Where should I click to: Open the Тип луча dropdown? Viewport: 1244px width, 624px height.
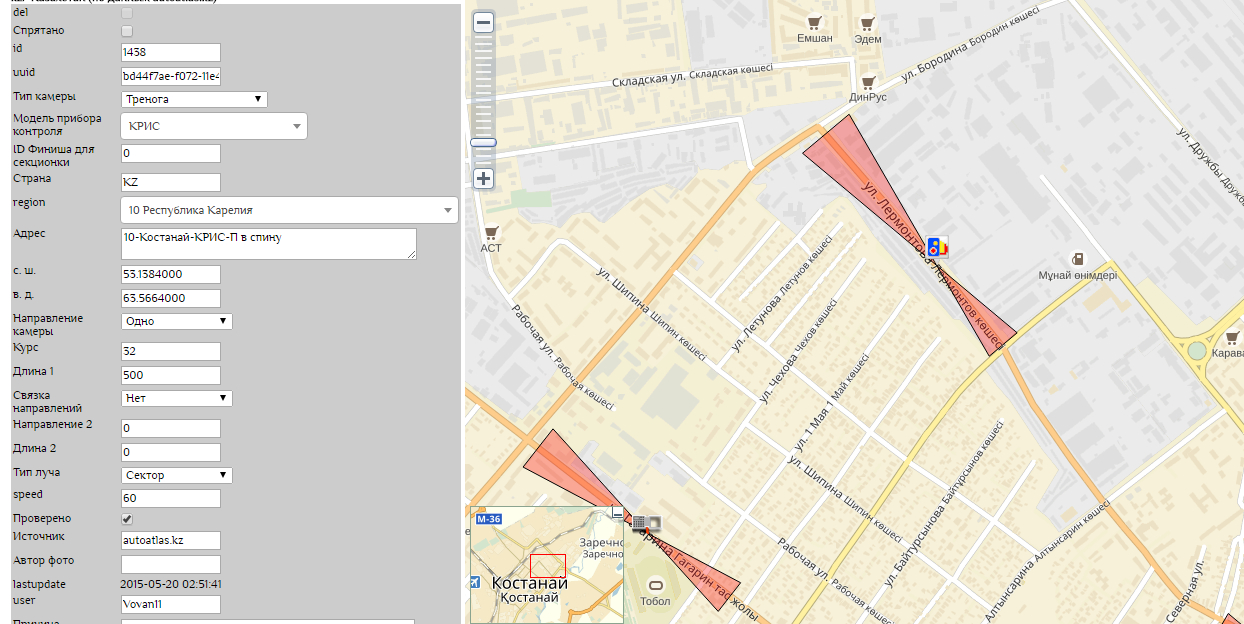176,475
